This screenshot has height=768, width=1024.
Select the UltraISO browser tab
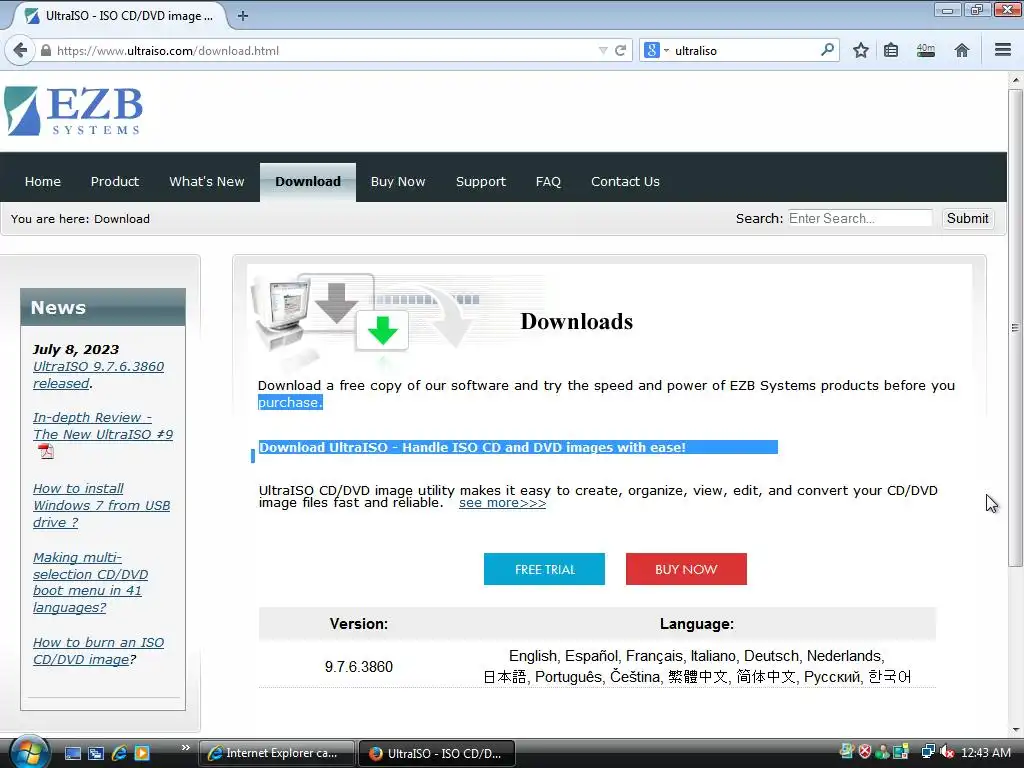point(120,16)
